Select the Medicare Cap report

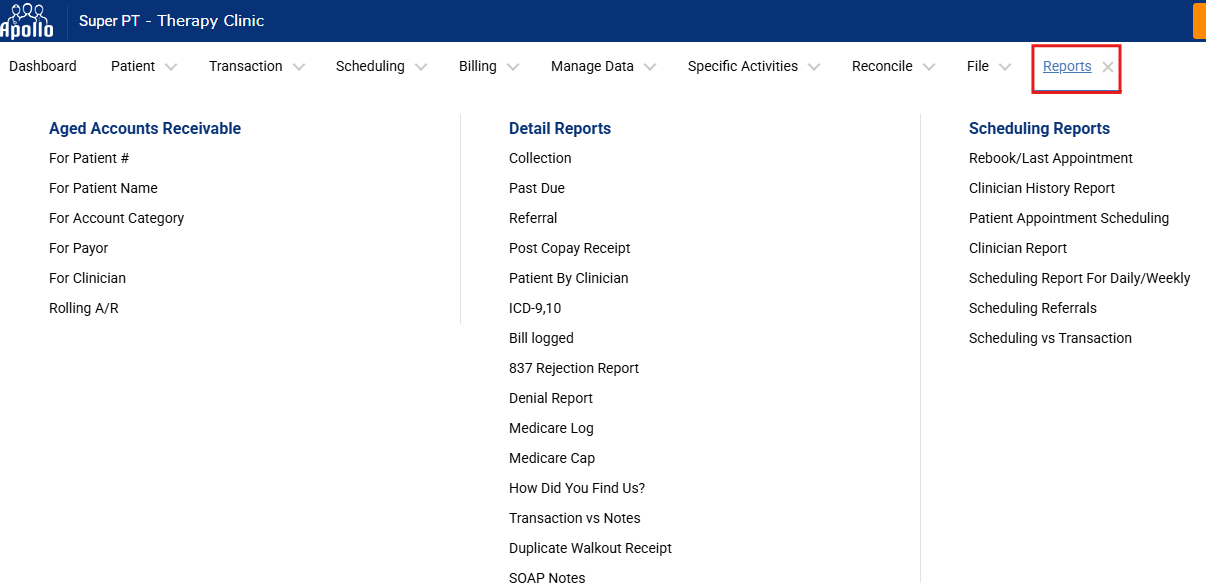pos(552,458)
